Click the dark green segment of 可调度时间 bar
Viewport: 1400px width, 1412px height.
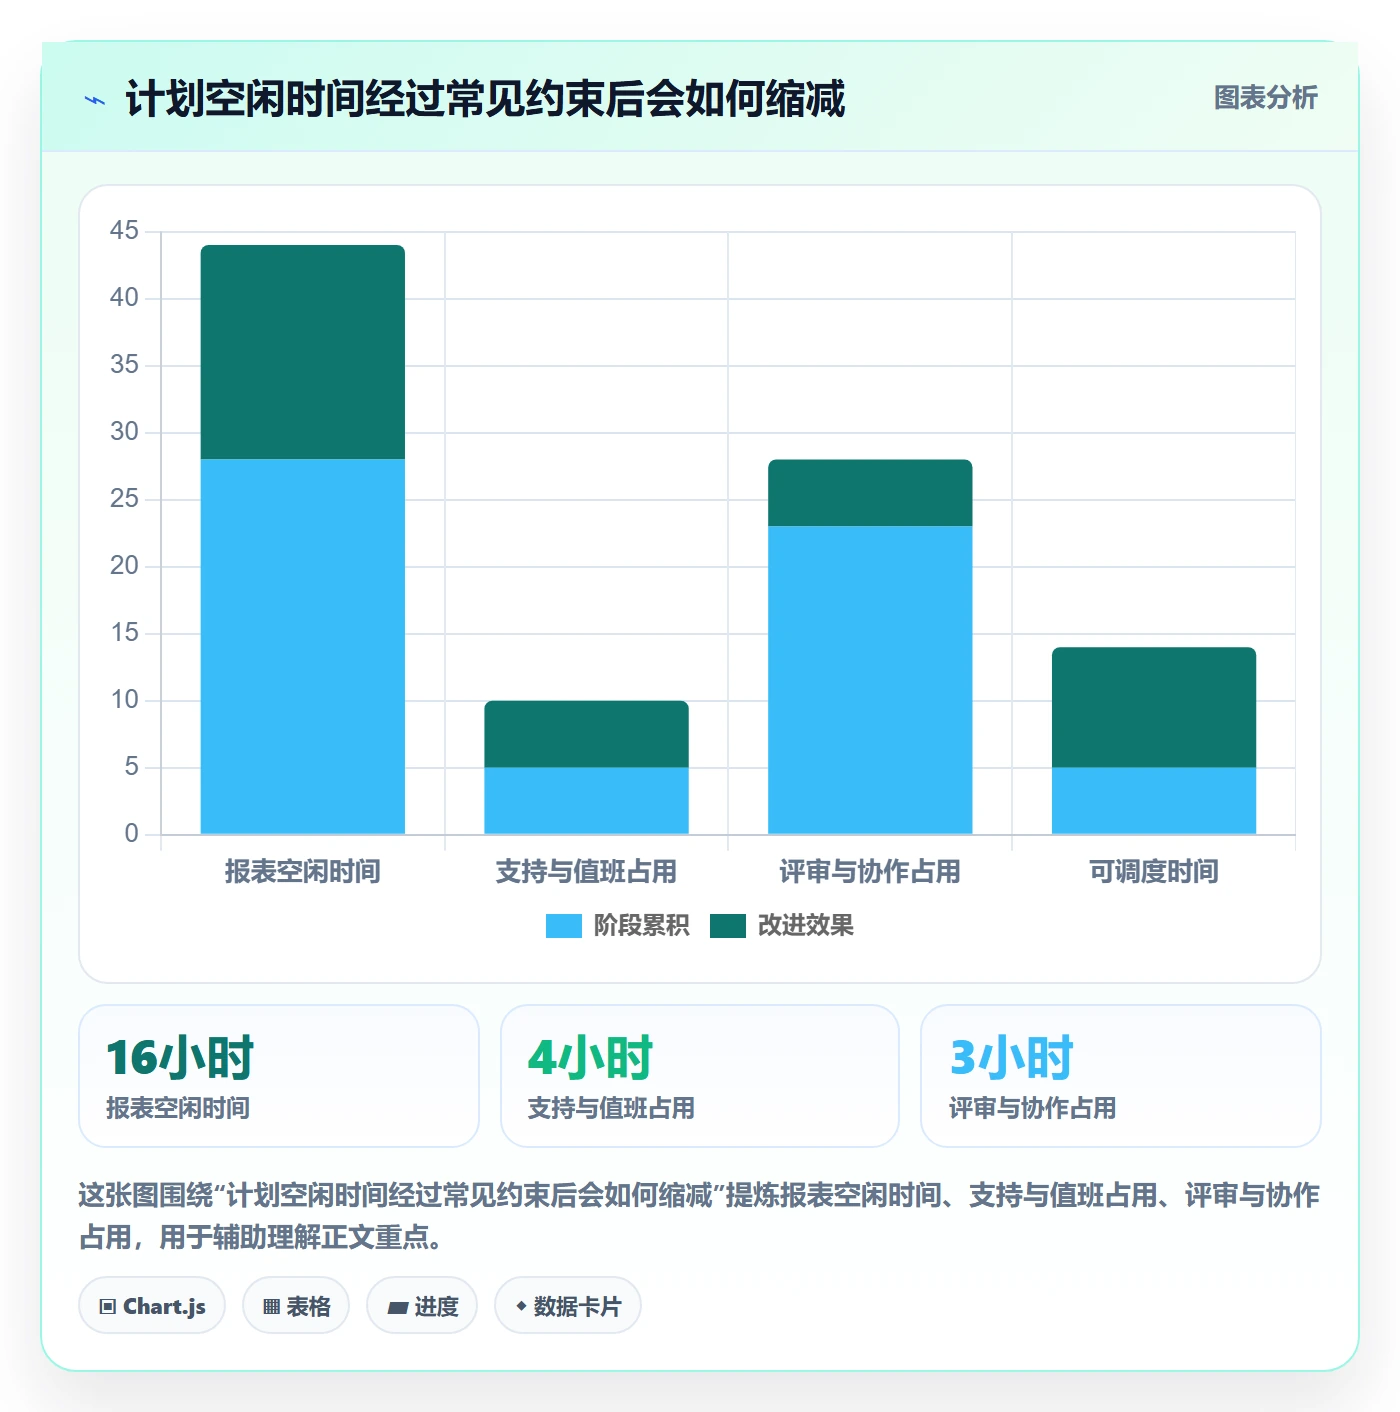pyautogui.click(x=1154, y=707)
